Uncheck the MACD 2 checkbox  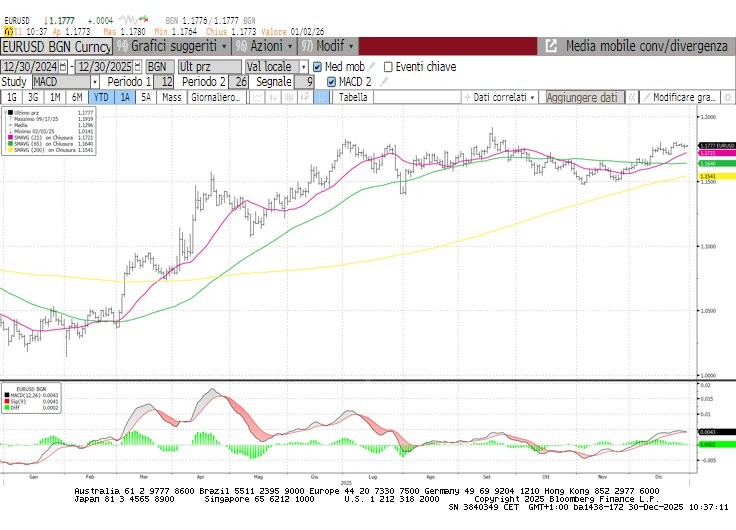tap(332, 82)
